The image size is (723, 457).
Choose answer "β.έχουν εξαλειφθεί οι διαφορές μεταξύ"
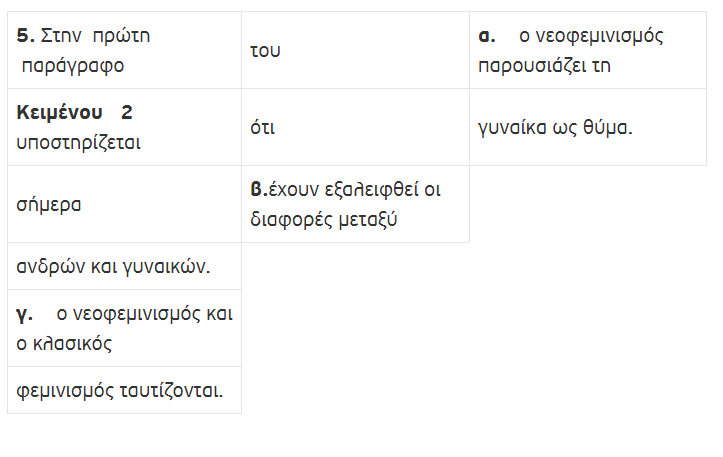(355, 204)
